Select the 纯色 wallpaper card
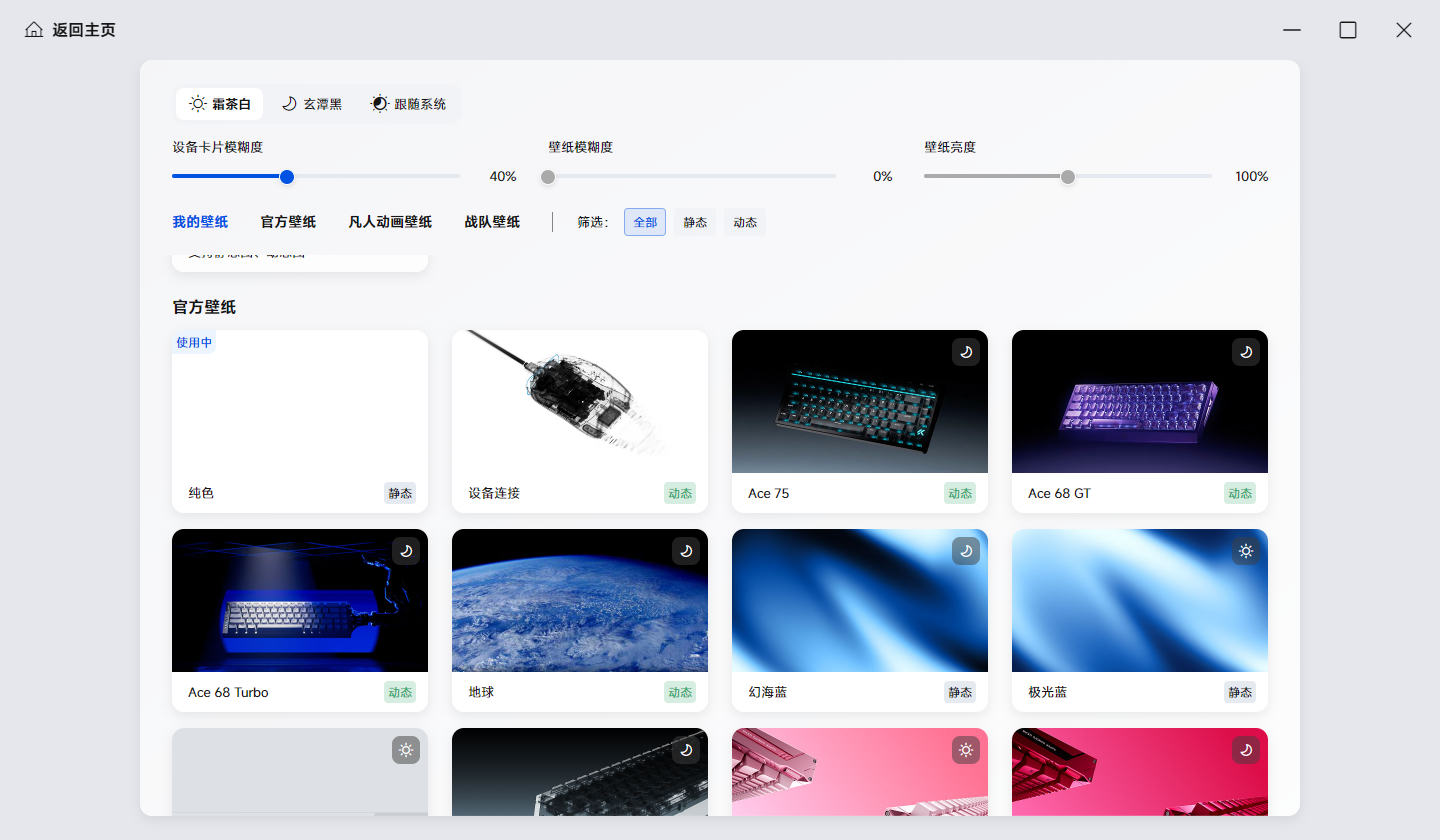The width and height of the screenshot is (1440, 840). click(x=300, y=421)
